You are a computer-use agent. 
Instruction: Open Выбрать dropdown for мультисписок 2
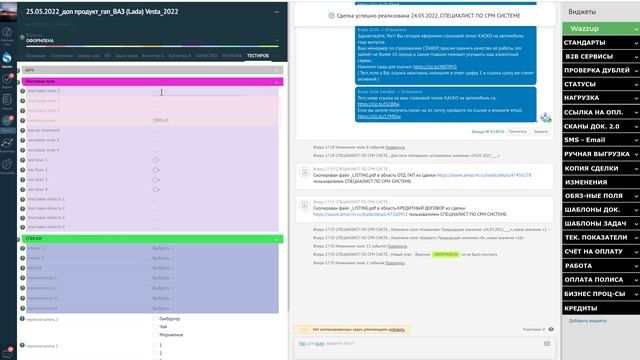[163, 288]
